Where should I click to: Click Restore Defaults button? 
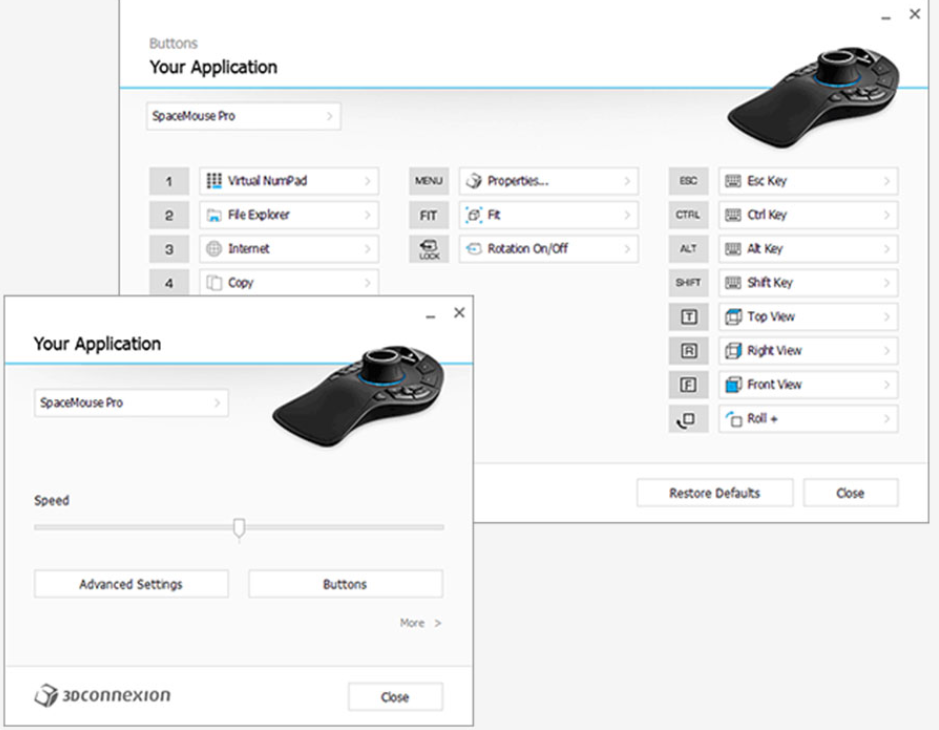click(x=714, y=493)
